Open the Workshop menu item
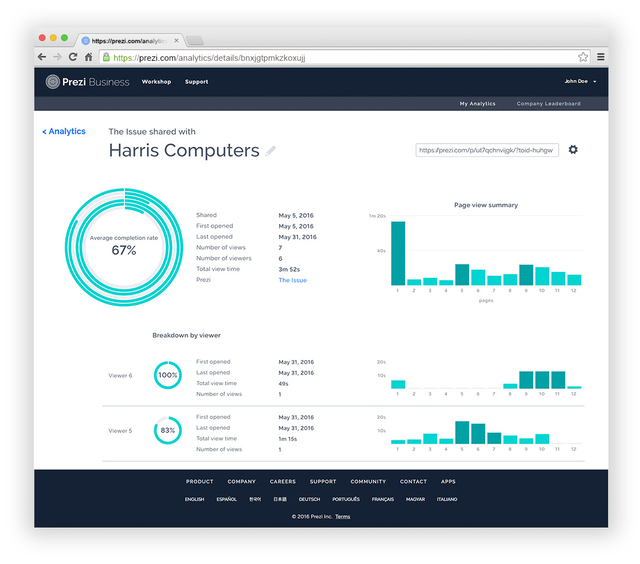Viewport: 640px width, 564px height. click(156, 82)
